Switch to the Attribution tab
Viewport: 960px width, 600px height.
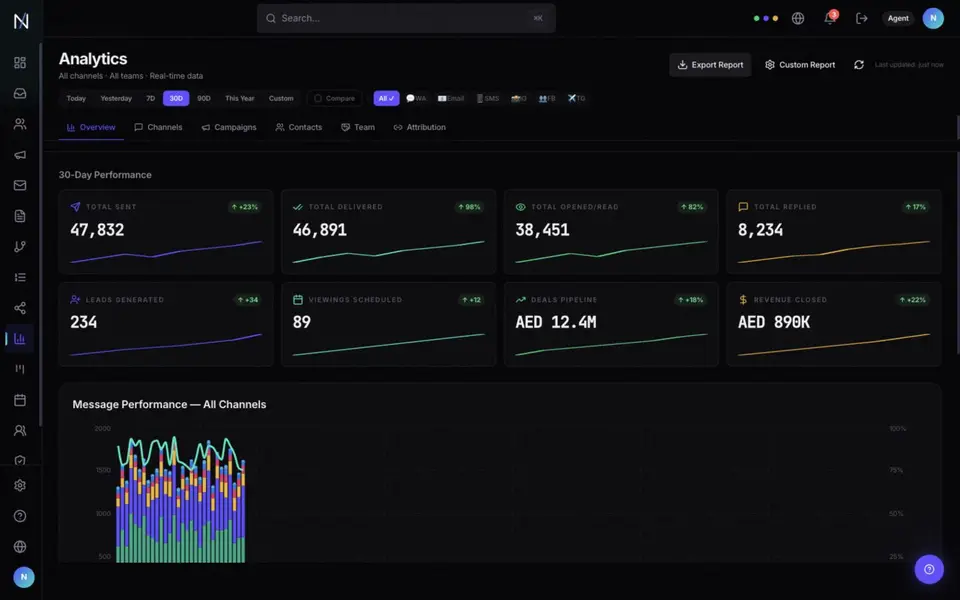[x=419, y=127]
